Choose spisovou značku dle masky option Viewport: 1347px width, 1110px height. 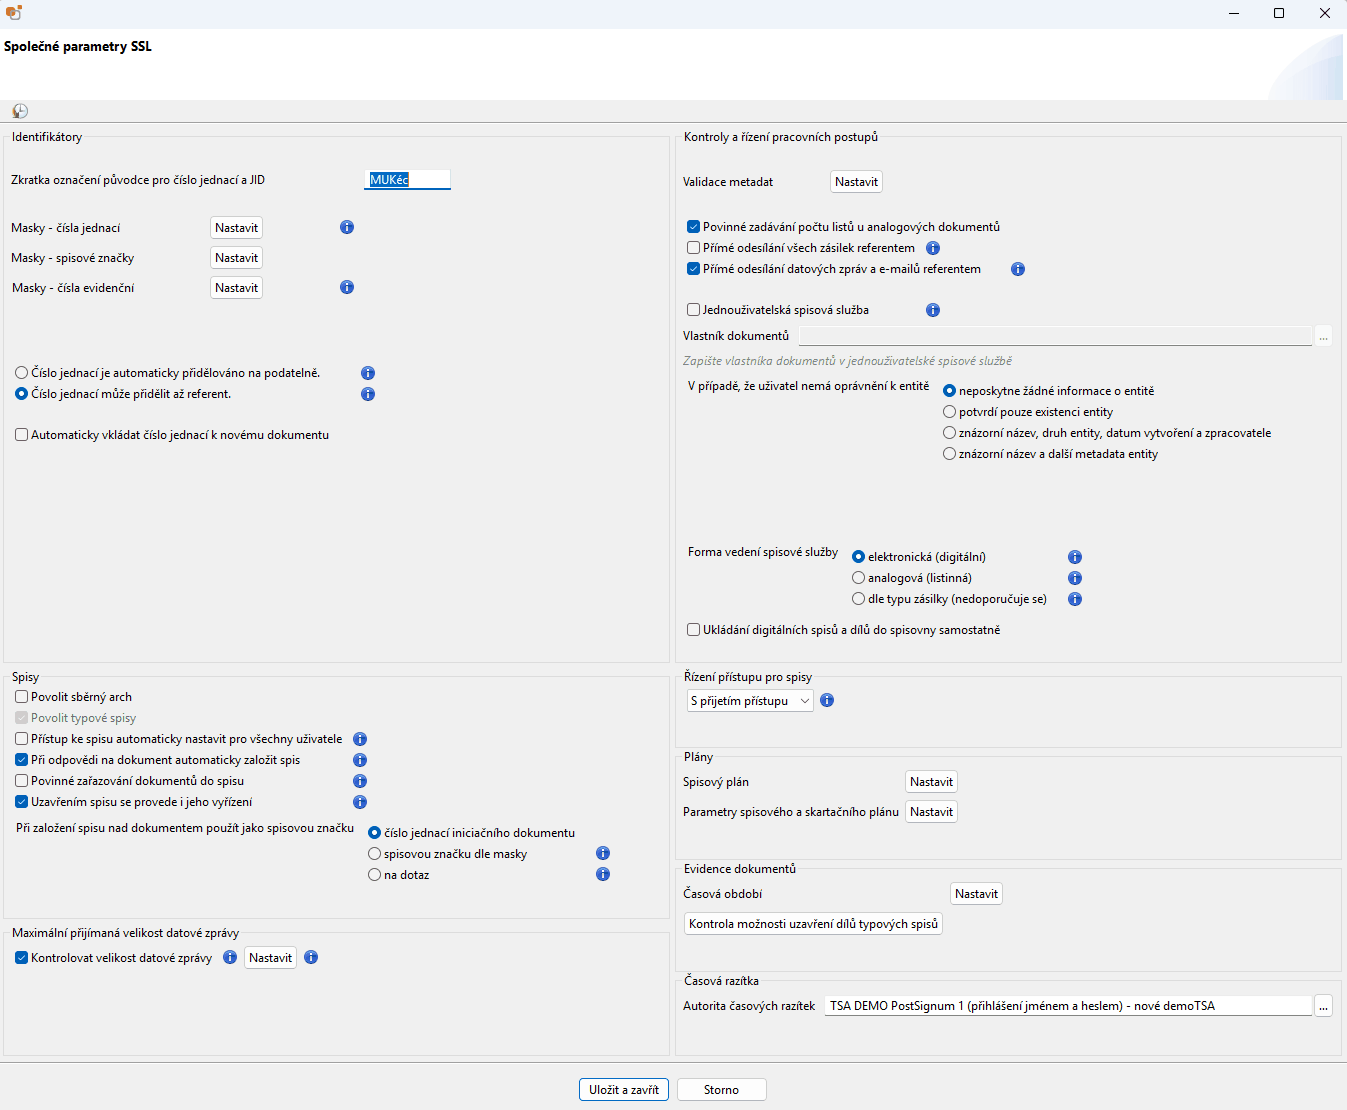point(375,854)
